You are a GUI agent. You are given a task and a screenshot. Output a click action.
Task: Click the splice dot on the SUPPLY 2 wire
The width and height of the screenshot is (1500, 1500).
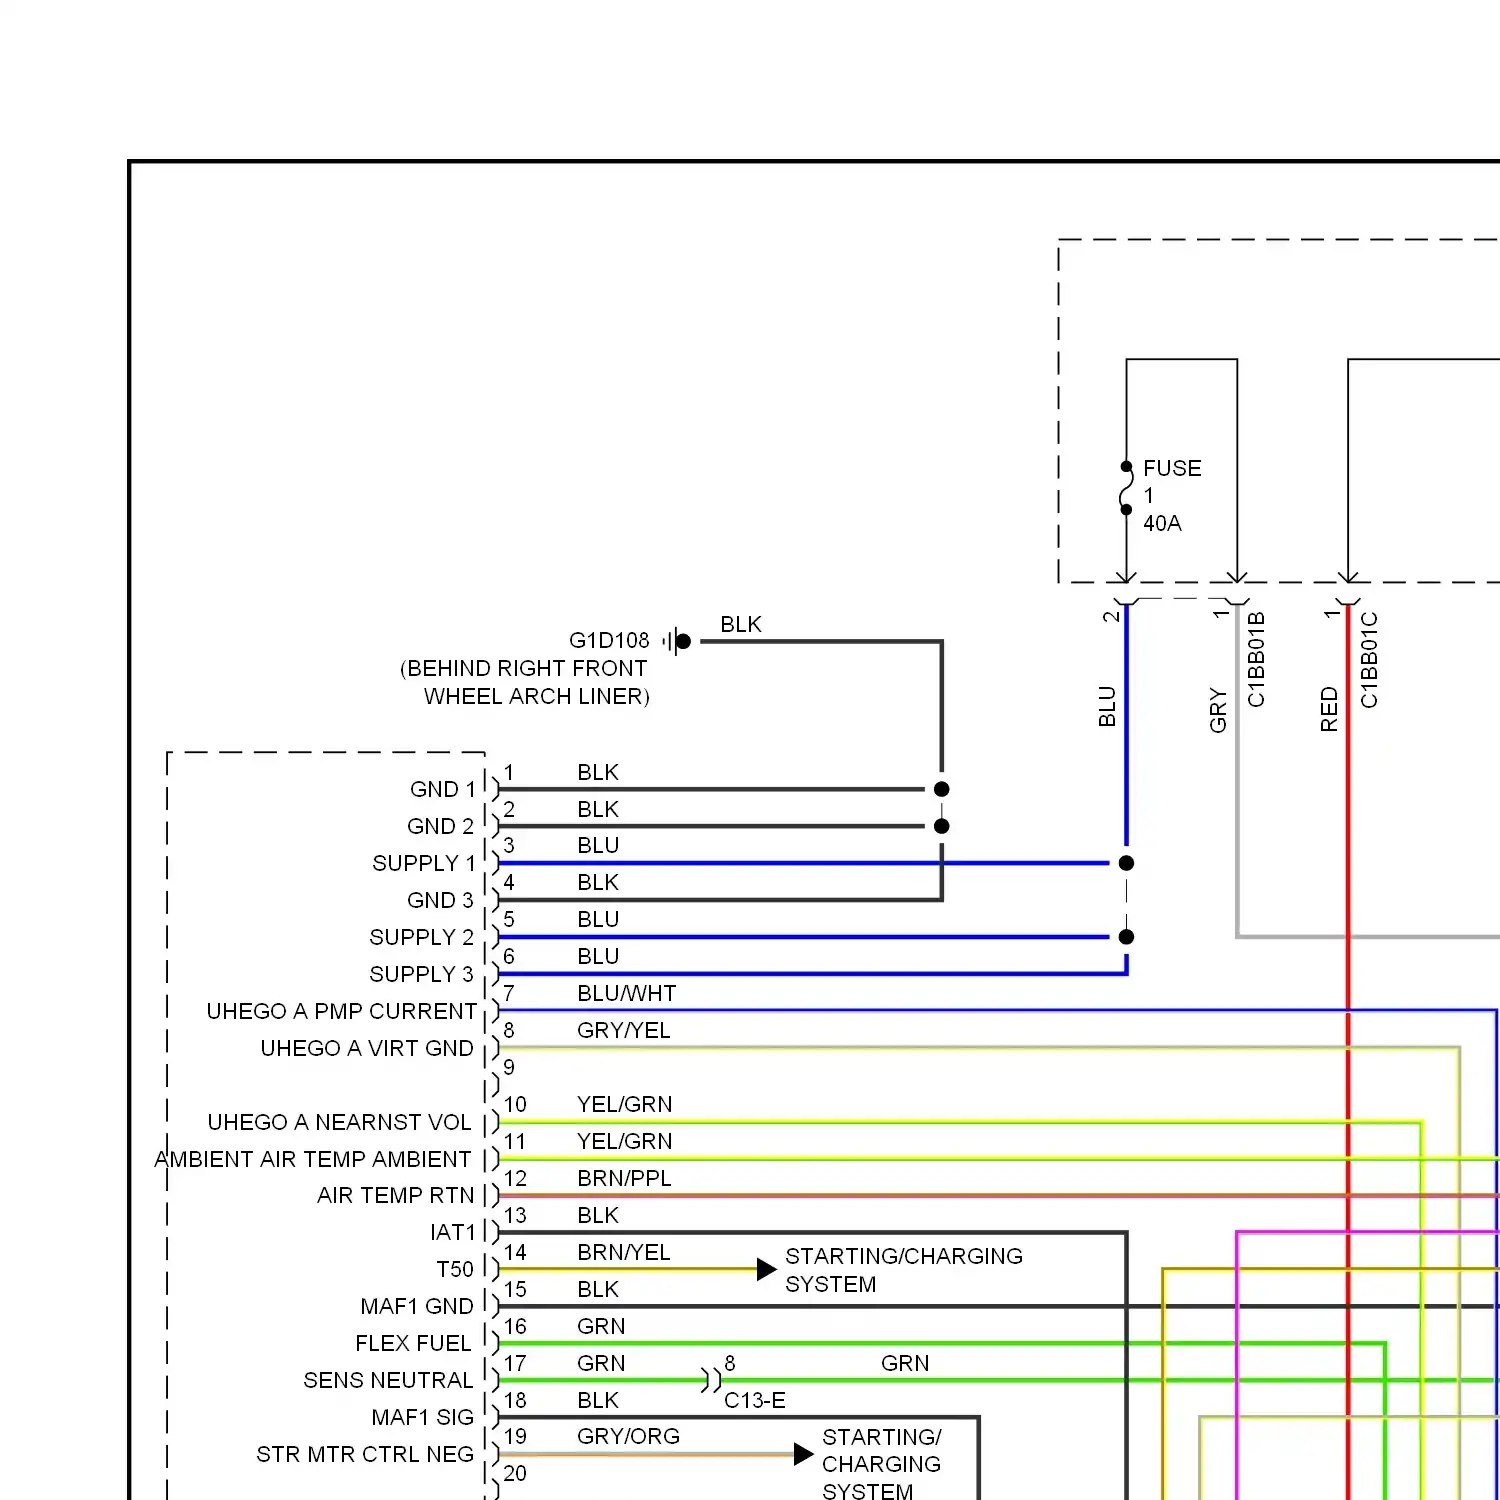[1126, 937]
